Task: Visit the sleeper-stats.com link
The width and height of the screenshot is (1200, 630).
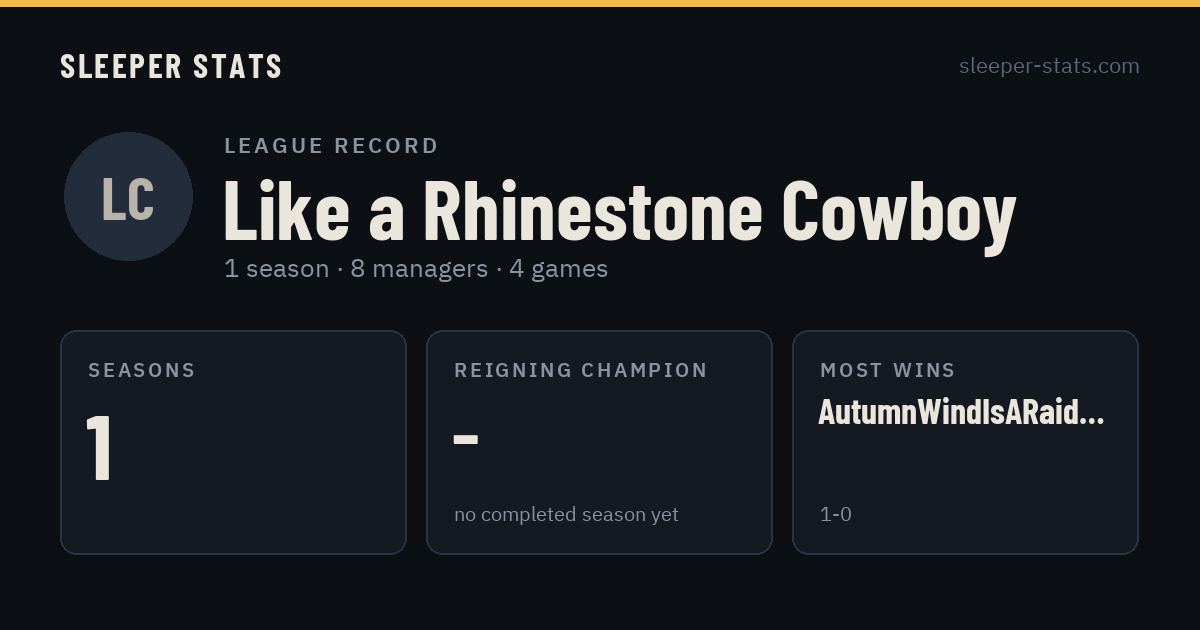Action: click(1049, 66)
